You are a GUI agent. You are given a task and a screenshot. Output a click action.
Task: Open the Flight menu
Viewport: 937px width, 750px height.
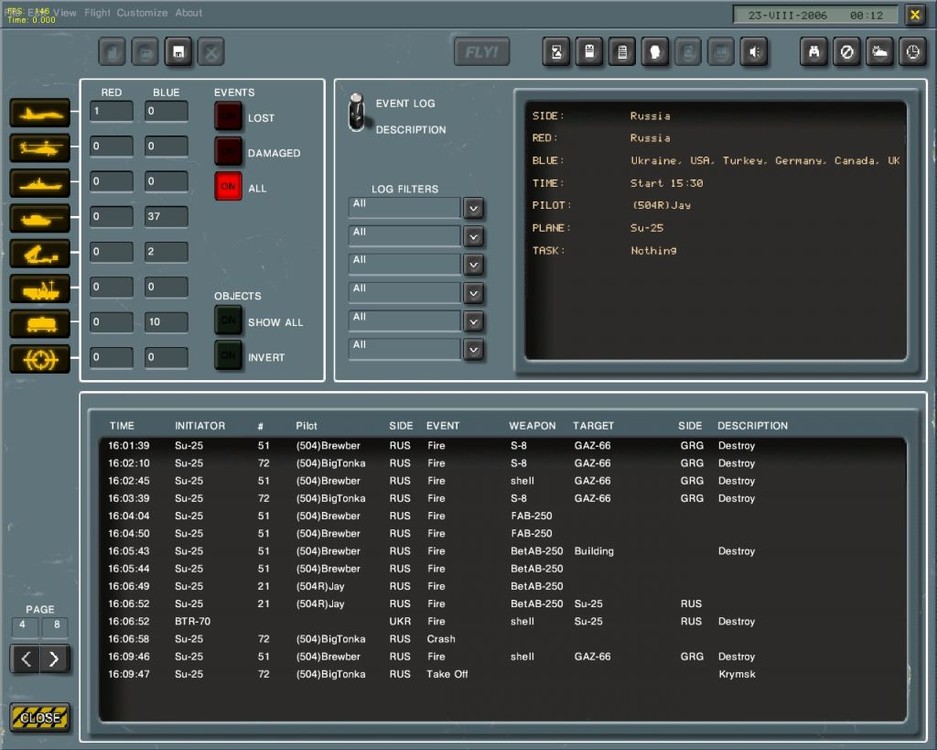click(97, 13)
